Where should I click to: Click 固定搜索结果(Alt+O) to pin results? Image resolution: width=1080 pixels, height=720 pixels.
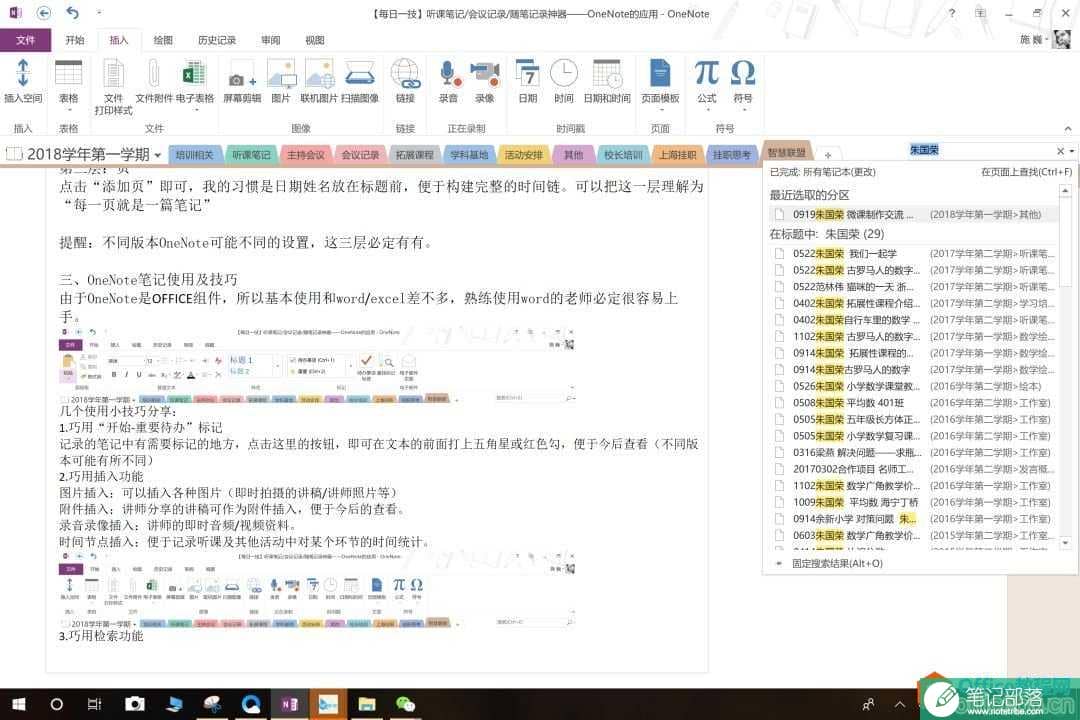(x=837, y=564)
